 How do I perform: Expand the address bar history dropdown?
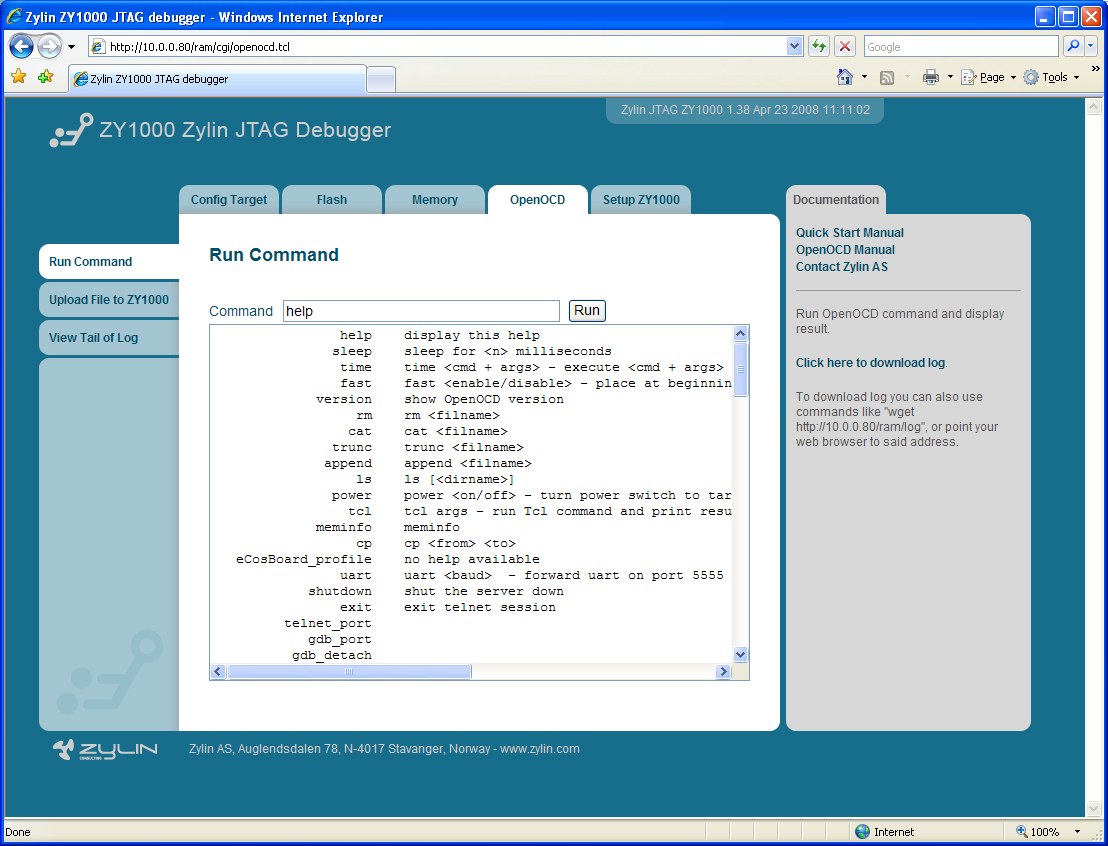pyautogui.click(x=794, y=47)
